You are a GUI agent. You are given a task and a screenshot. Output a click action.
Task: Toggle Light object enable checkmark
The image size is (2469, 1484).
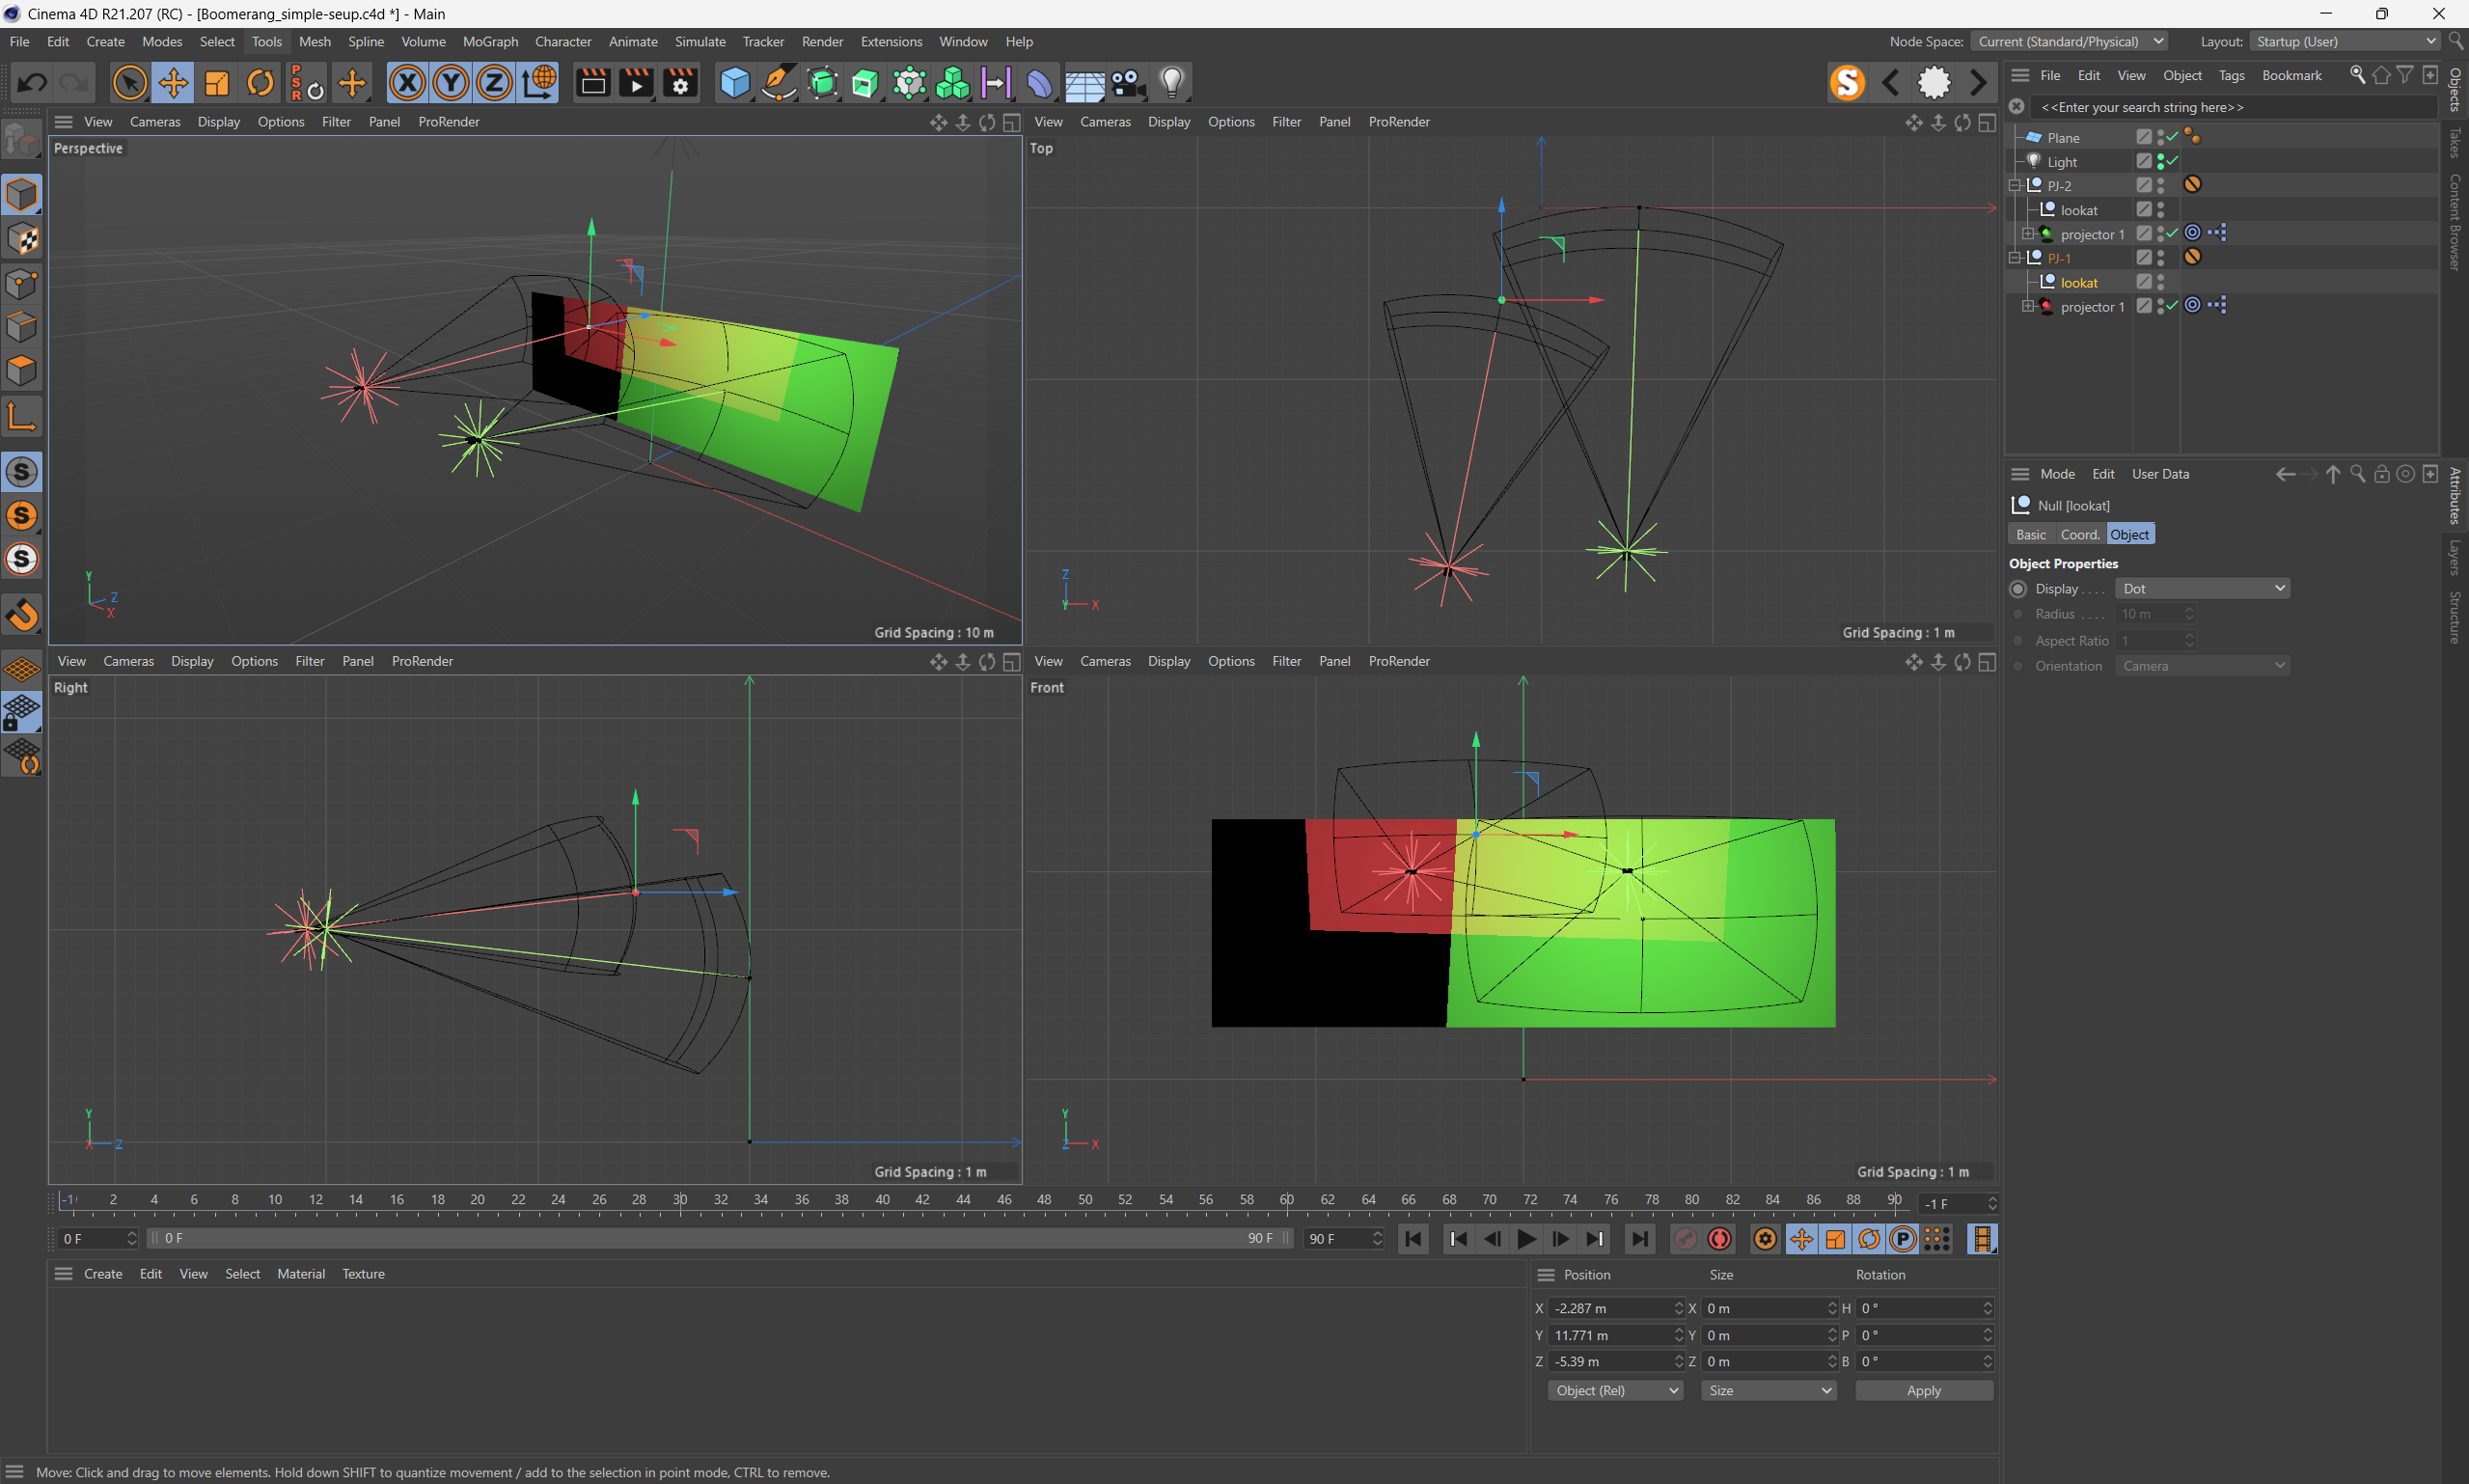click(x=2173, y=161)
